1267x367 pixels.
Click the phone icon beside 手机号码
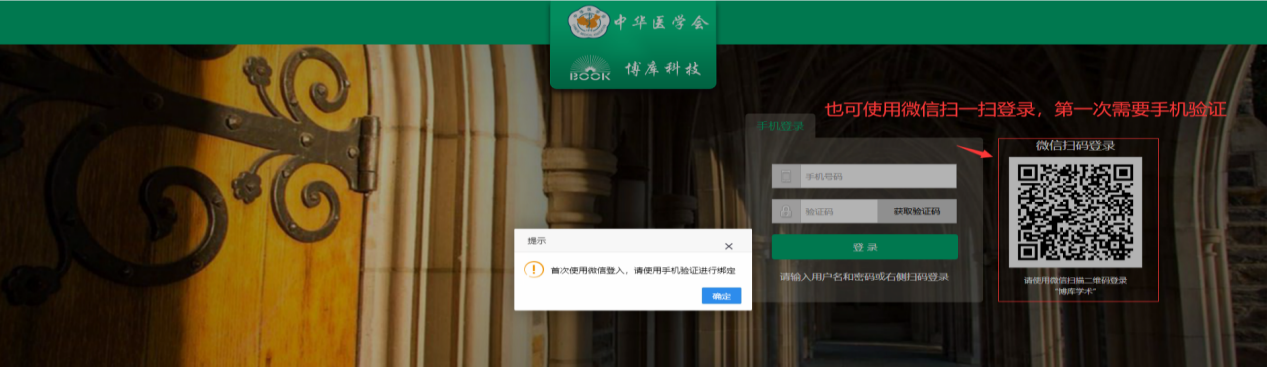(786, 177)
